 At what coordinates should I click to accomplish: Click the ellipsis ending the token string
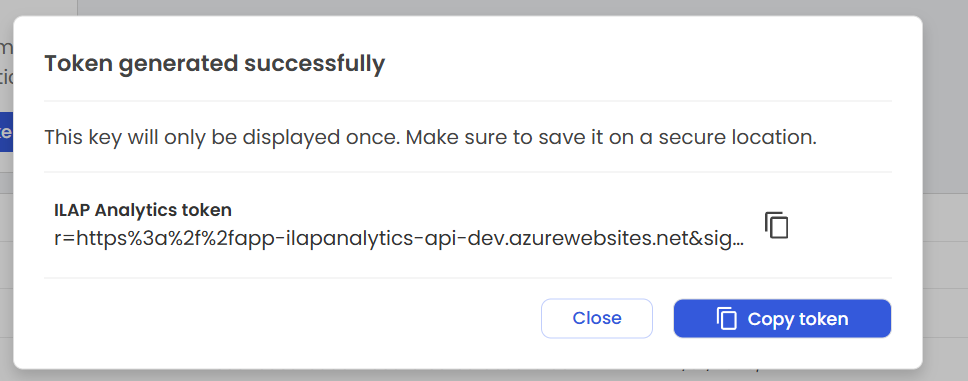pos(737,243)
